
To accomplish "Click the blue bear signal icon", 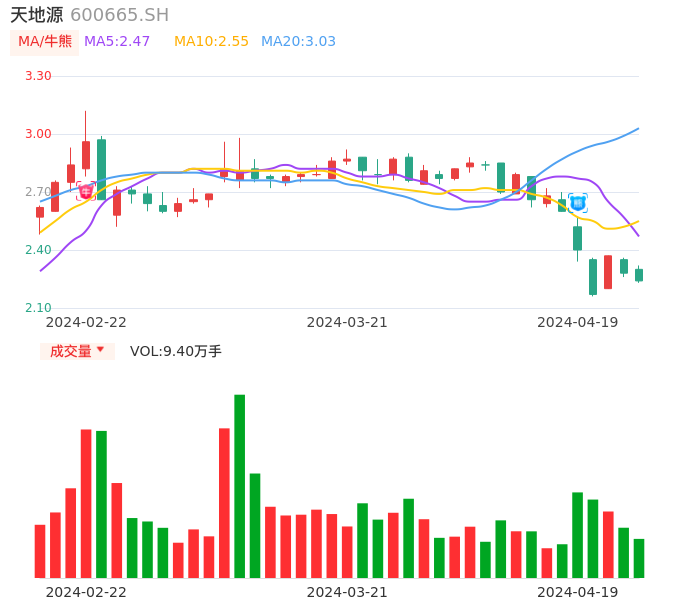I will pyautogui.click(x=578, y=203).
